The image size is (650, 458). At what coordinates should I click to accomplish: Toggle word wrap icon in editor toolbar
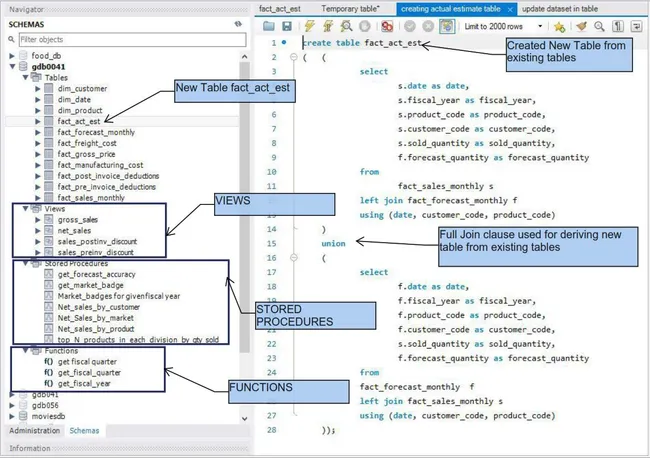pos(636,27)
